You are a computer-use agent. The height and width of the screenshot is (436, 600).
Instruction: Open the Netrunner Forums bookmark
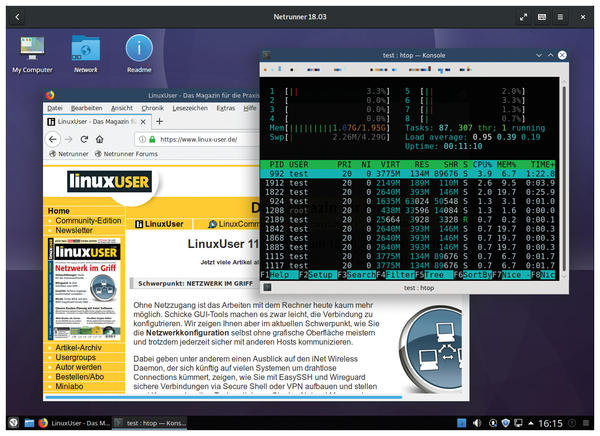[126, 154]
